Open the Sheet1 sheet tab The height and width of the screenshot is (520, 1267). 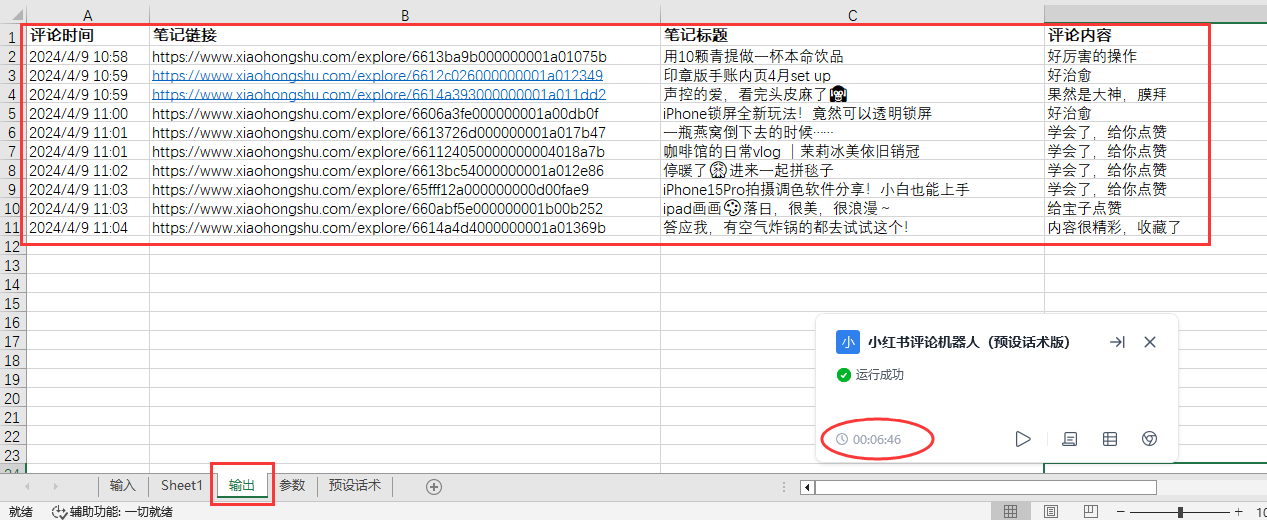pos(181,486)
